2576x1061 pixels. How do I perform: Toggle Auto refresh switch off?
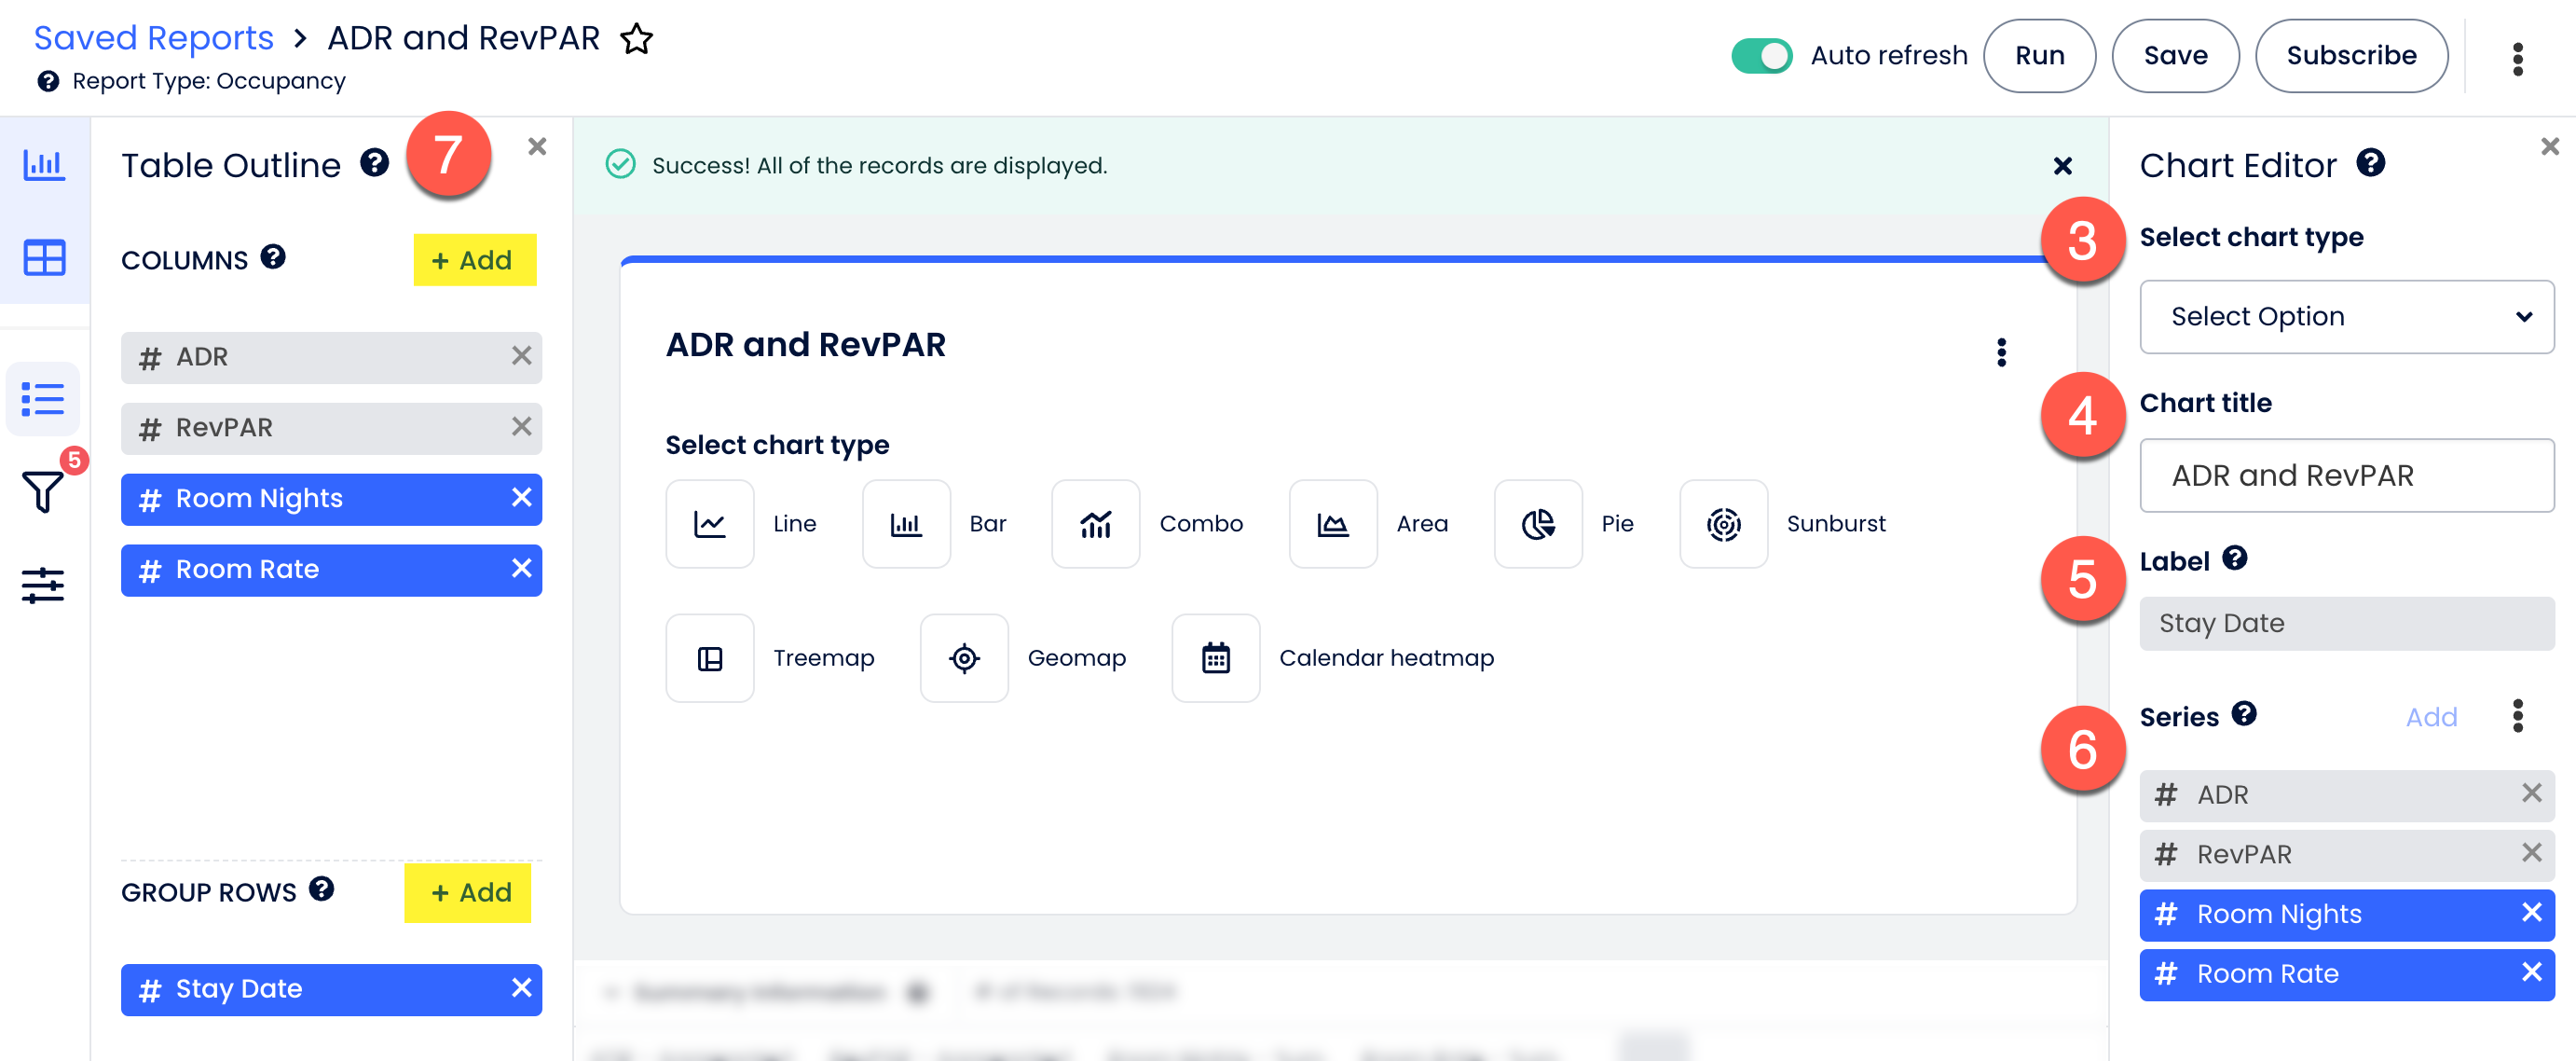(1761, 55)
